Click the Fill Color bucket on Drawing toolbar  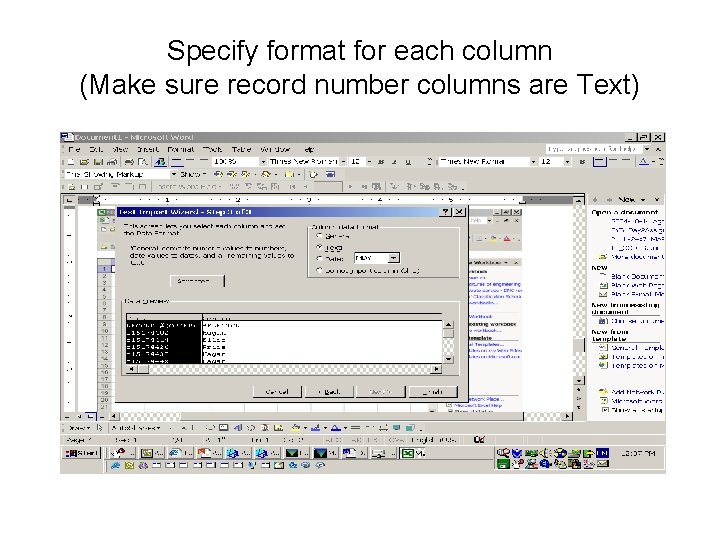pyautogui.click(x=296, y=428)
